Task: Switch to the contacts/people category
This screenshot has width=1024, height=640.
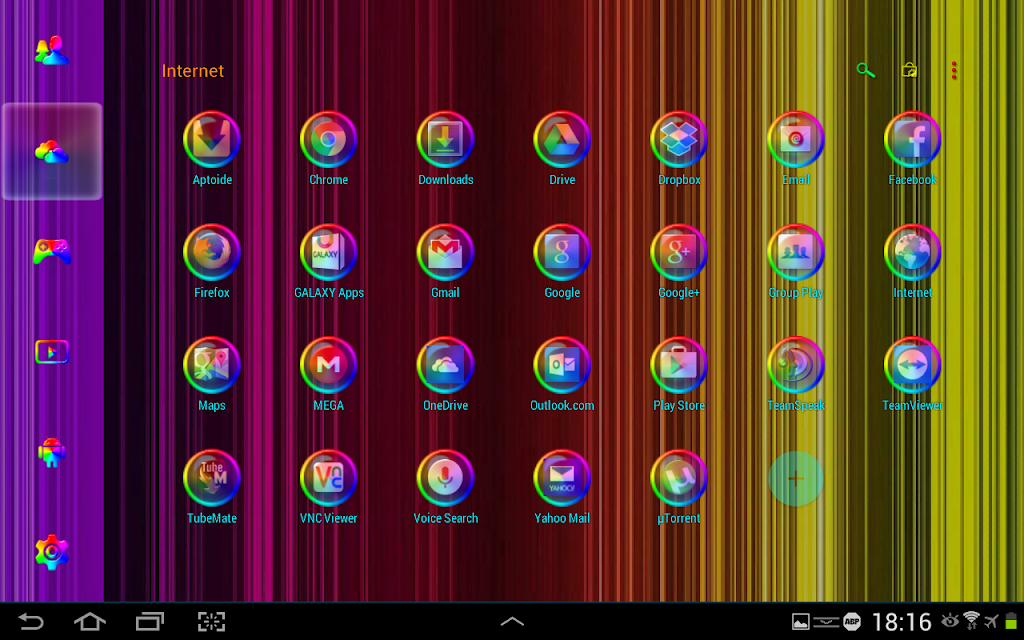Action: 52,50
